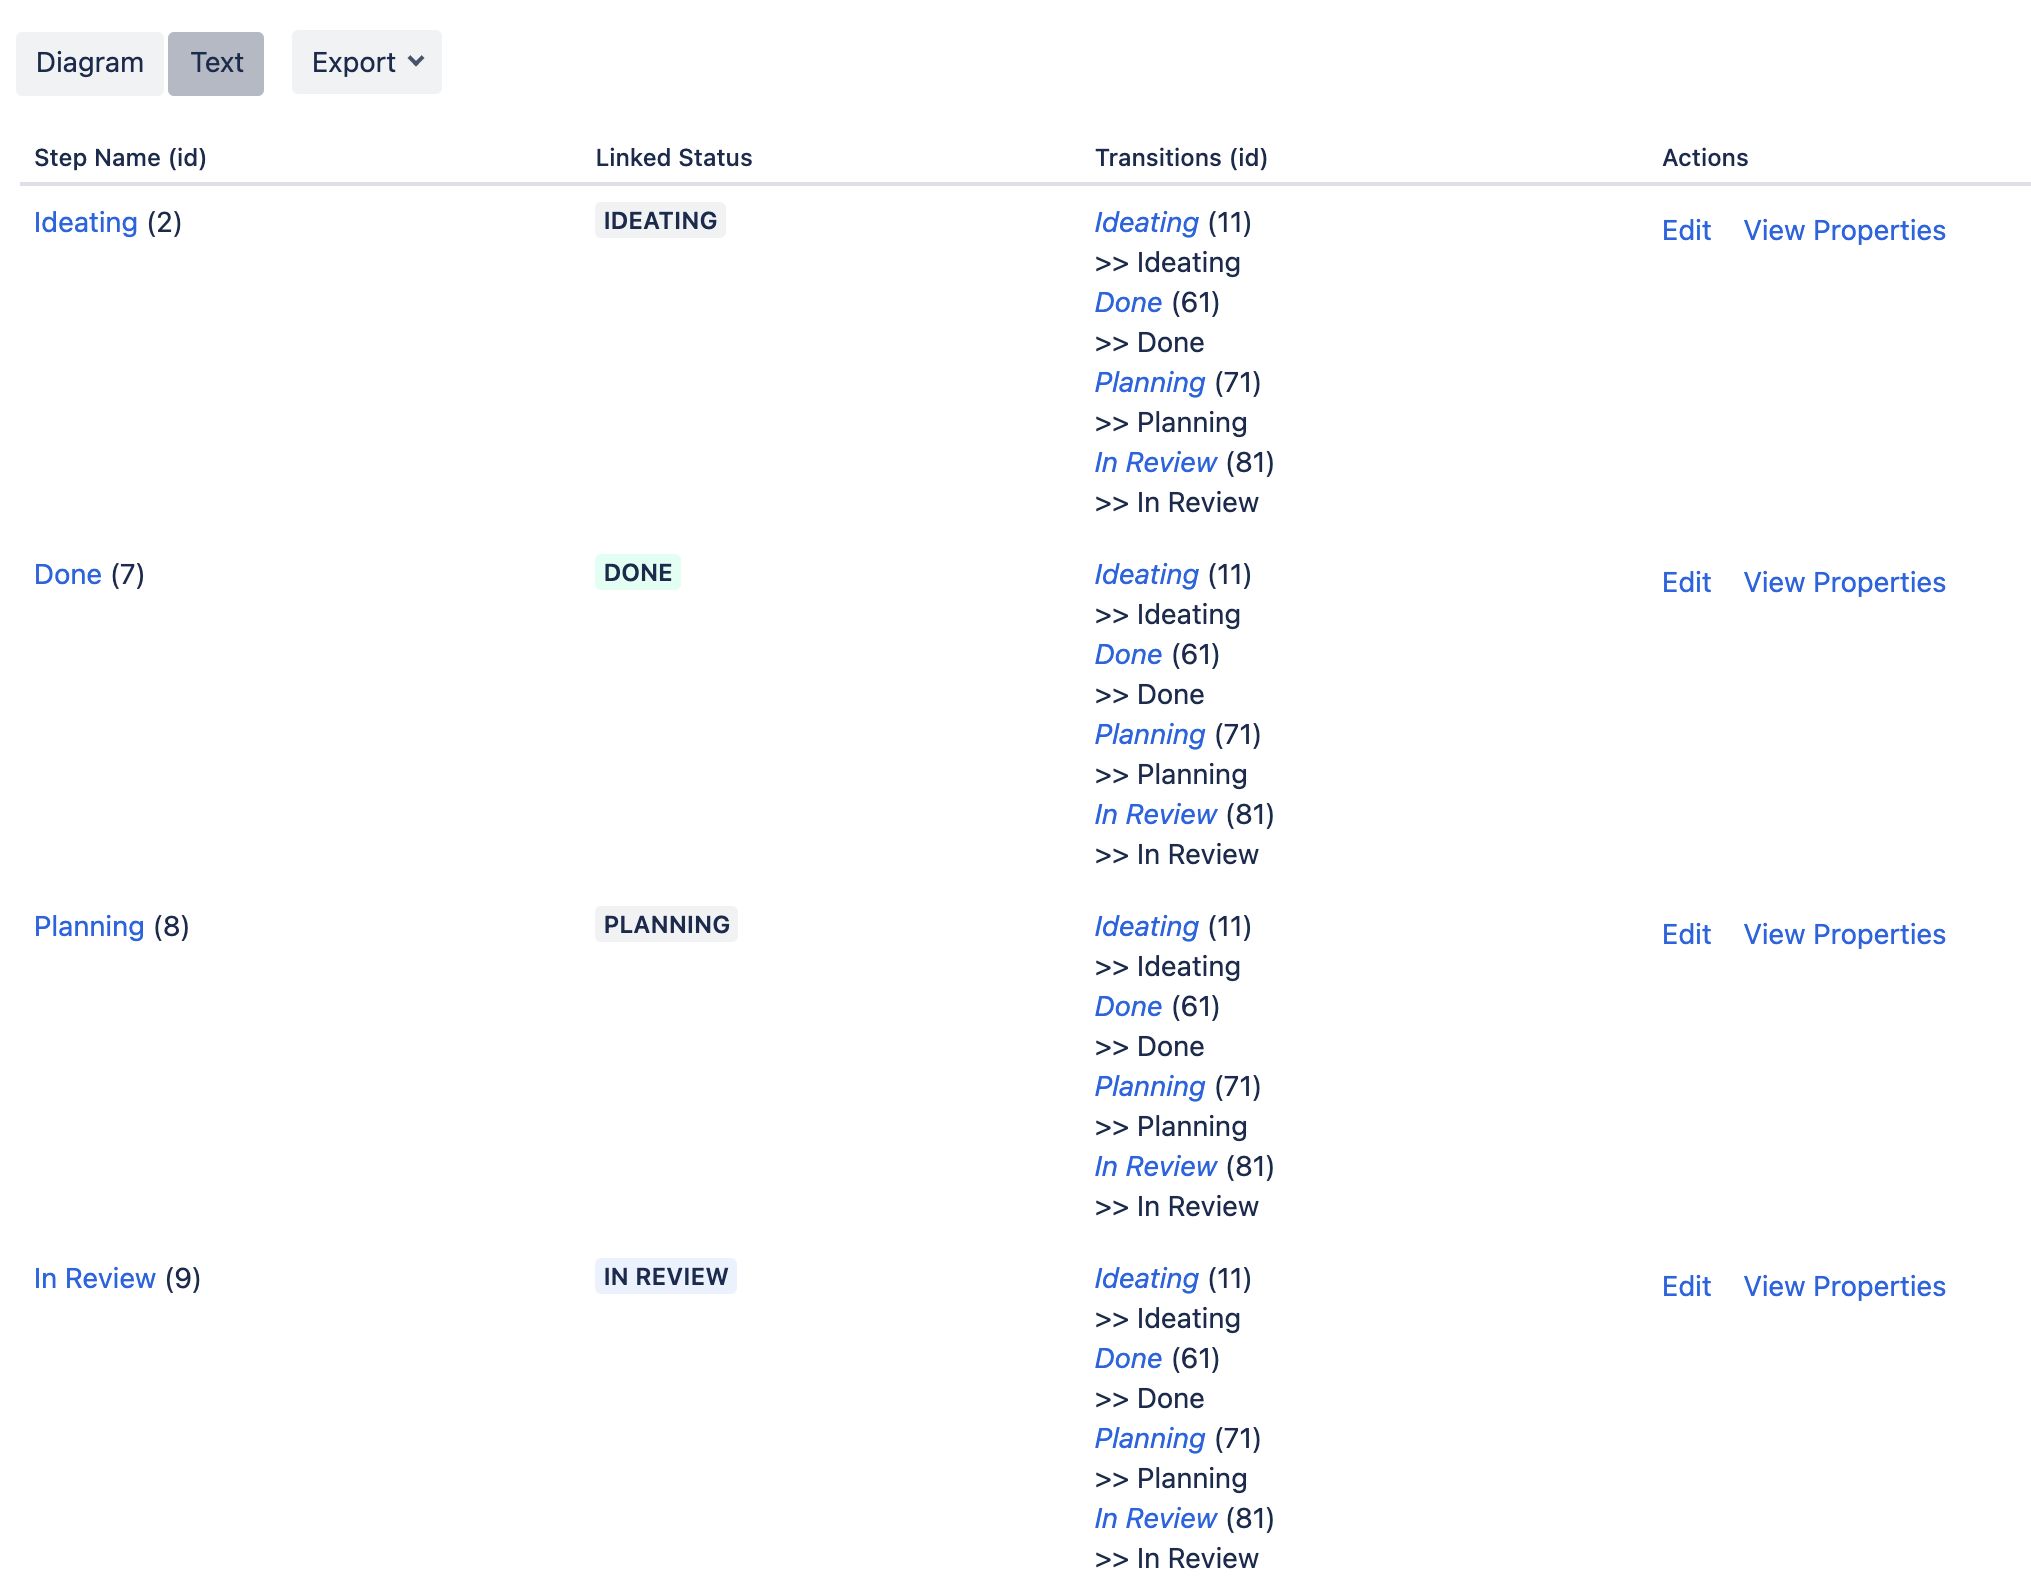The height and width of the screenshot is (1591, 2031).
Task: Open Planning (71) transition in Done row
Action: click(1150, 734)
